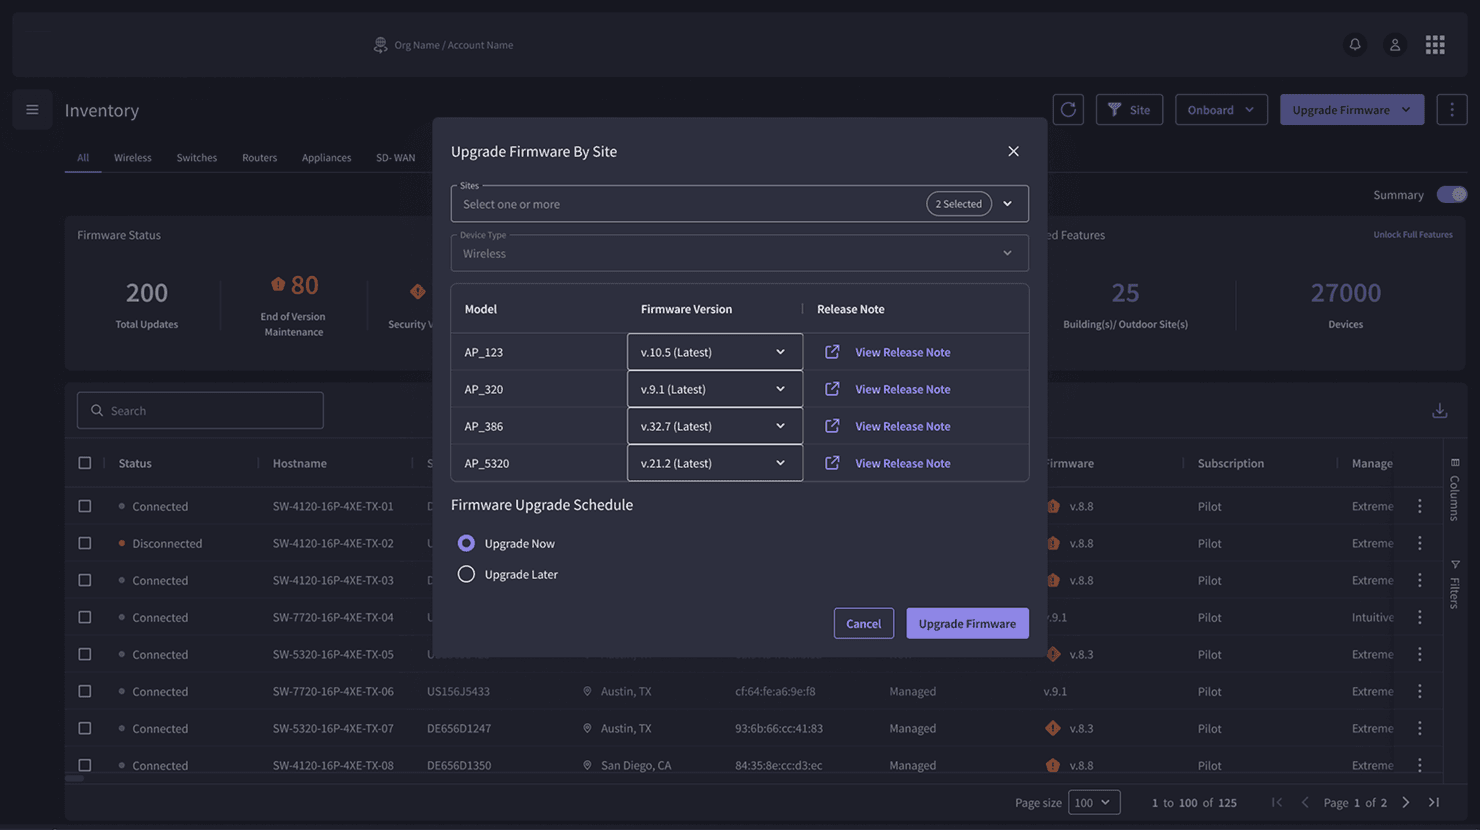Switch to the All tab
Screen dimensions: 1480x830
(83, 157)
